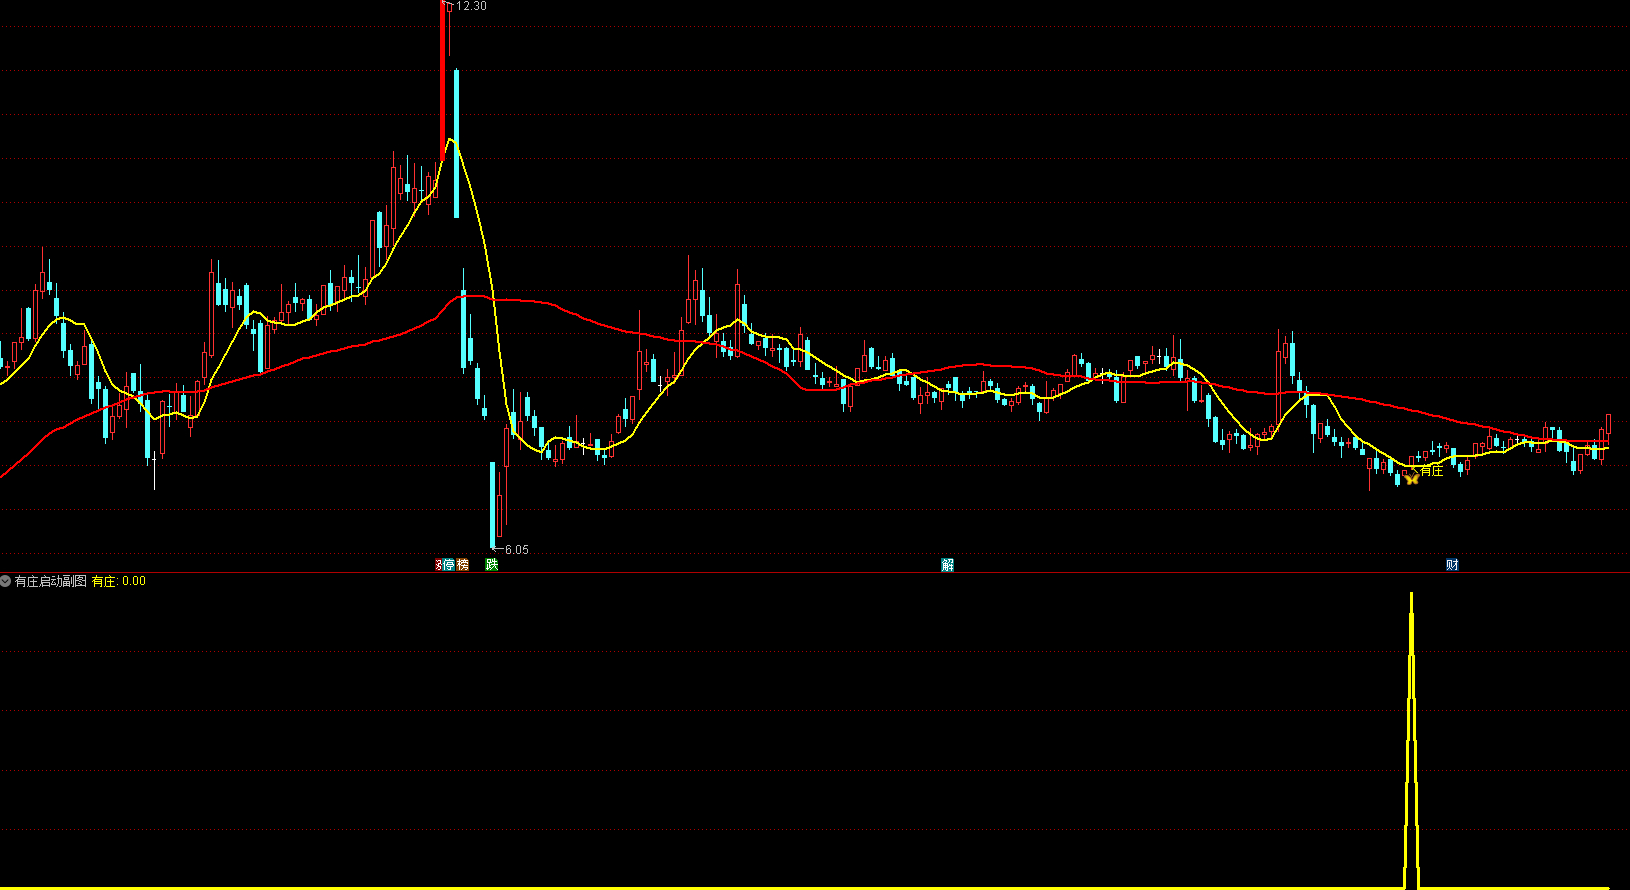Click the 有庄启动副图 indicator title
This screenshot has width=1630, height=890.
pyautogui.click(x=51, y=581)
